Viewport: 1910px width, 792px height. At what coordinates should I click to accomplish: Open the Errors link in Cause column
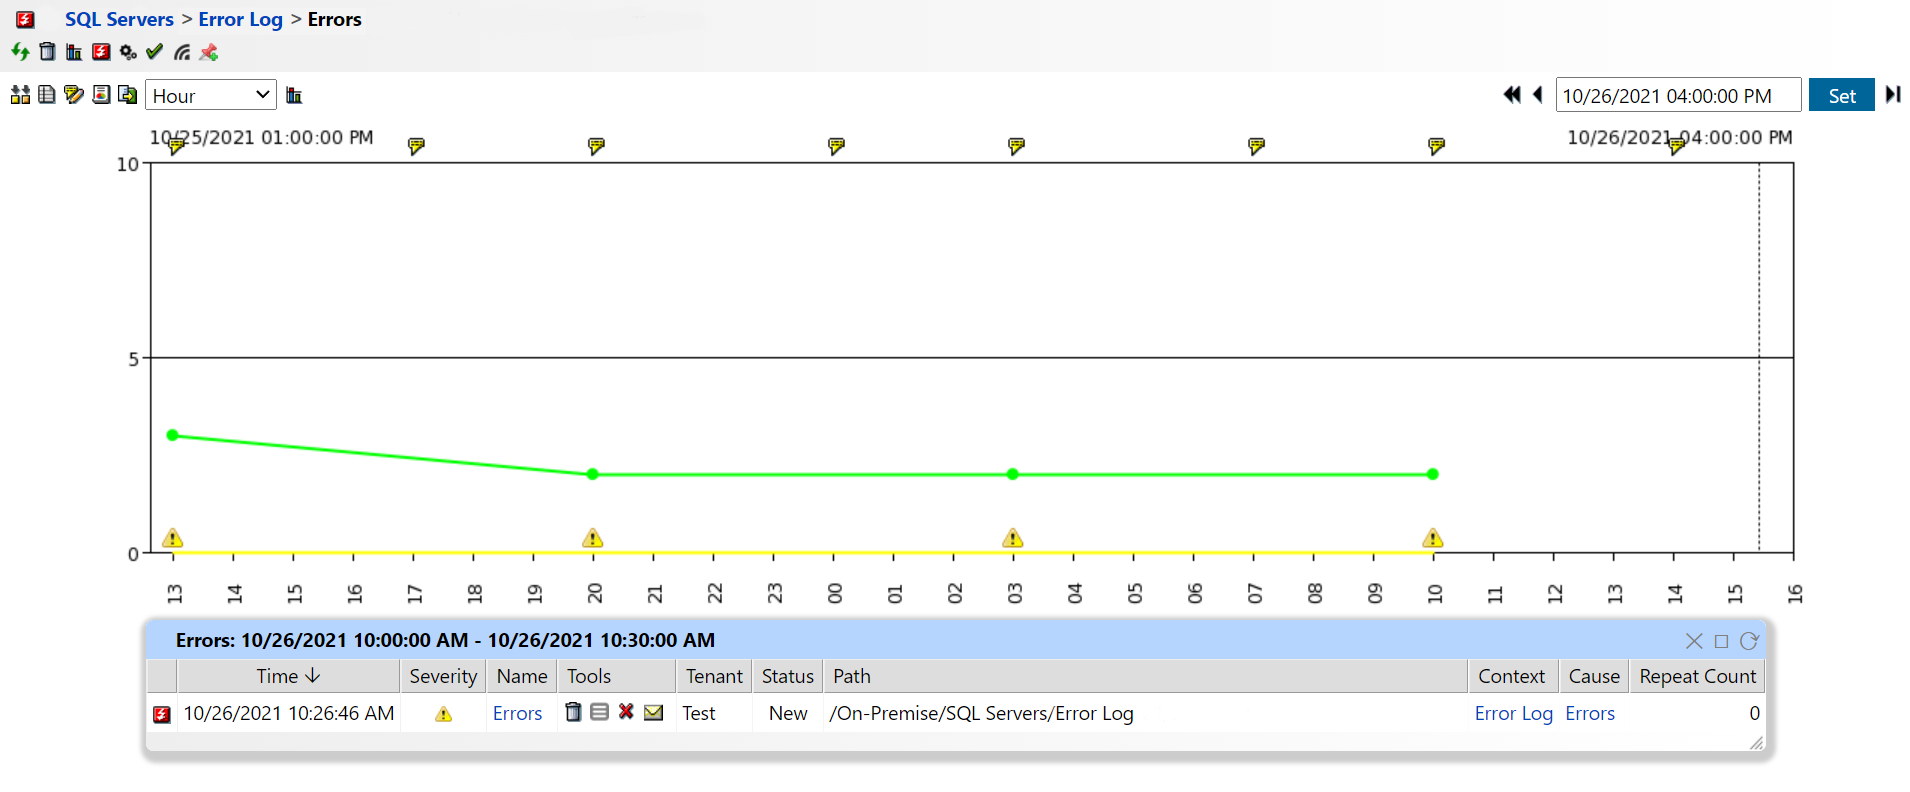[x=1590, y=713]
